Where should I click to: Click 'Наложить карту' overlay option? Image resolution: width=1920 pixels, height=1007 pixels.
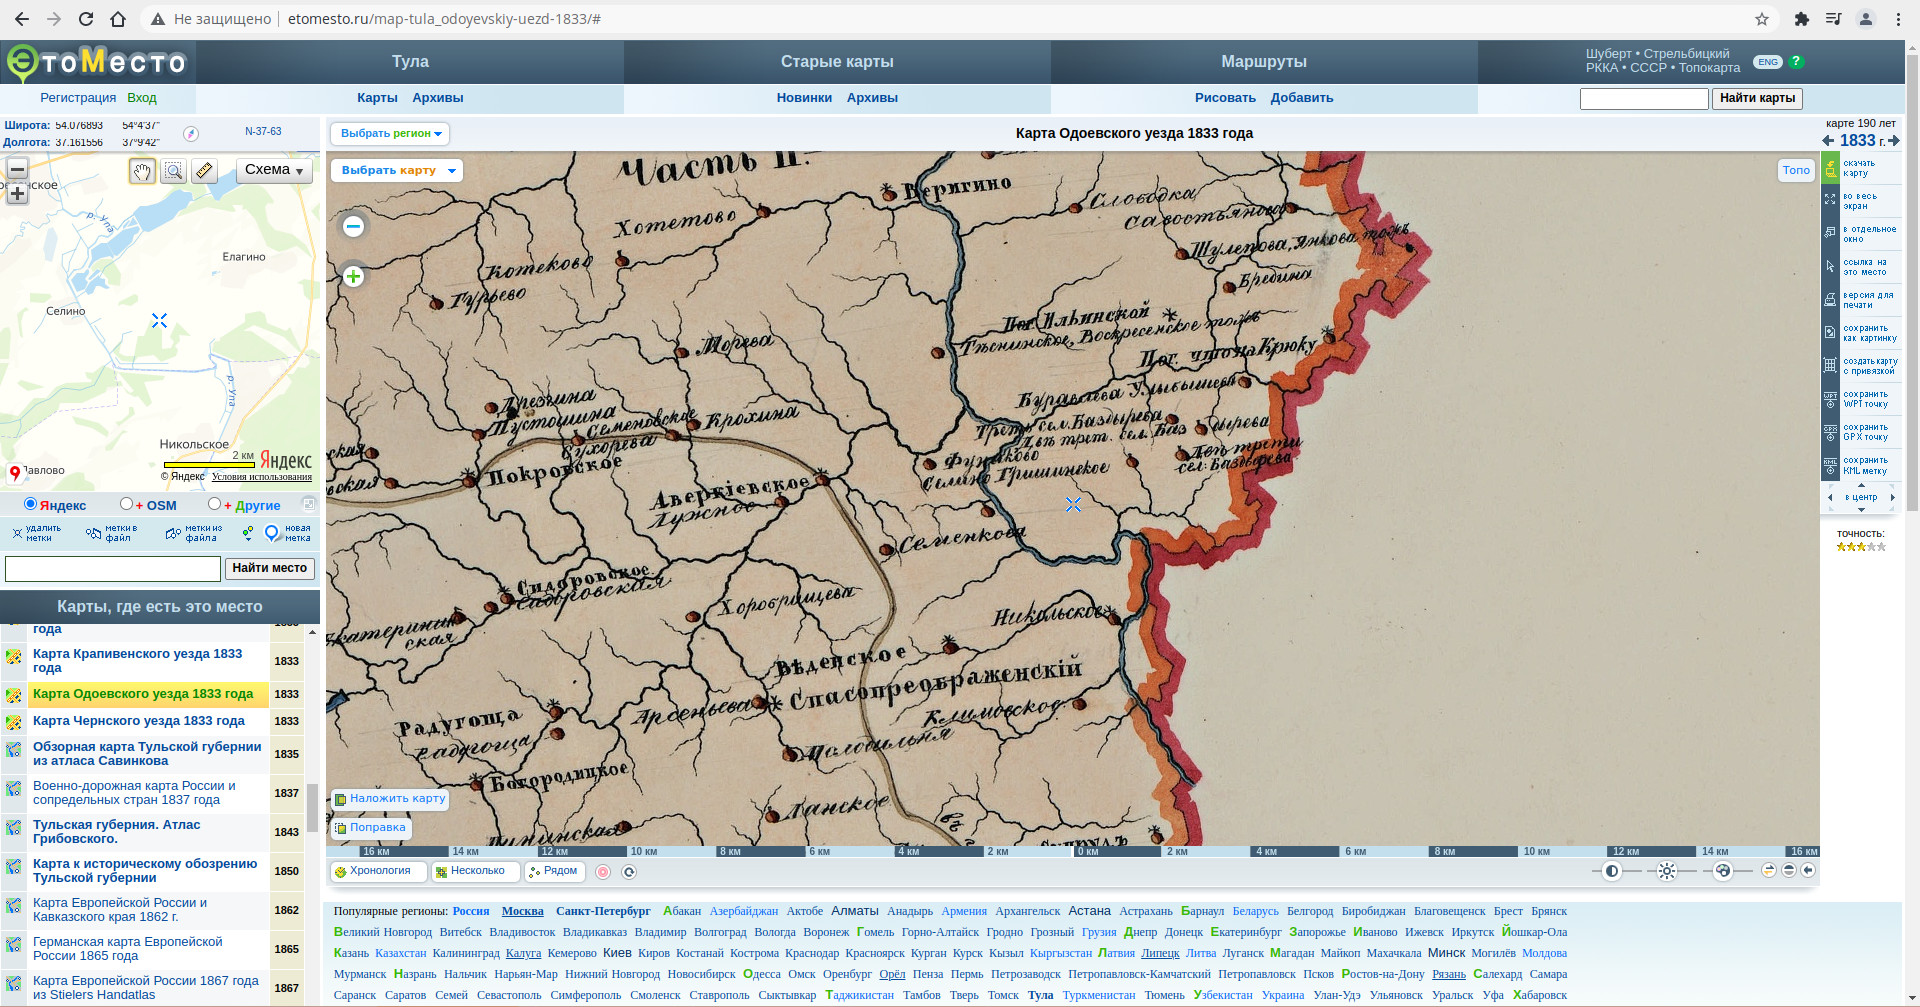point(390,799)
